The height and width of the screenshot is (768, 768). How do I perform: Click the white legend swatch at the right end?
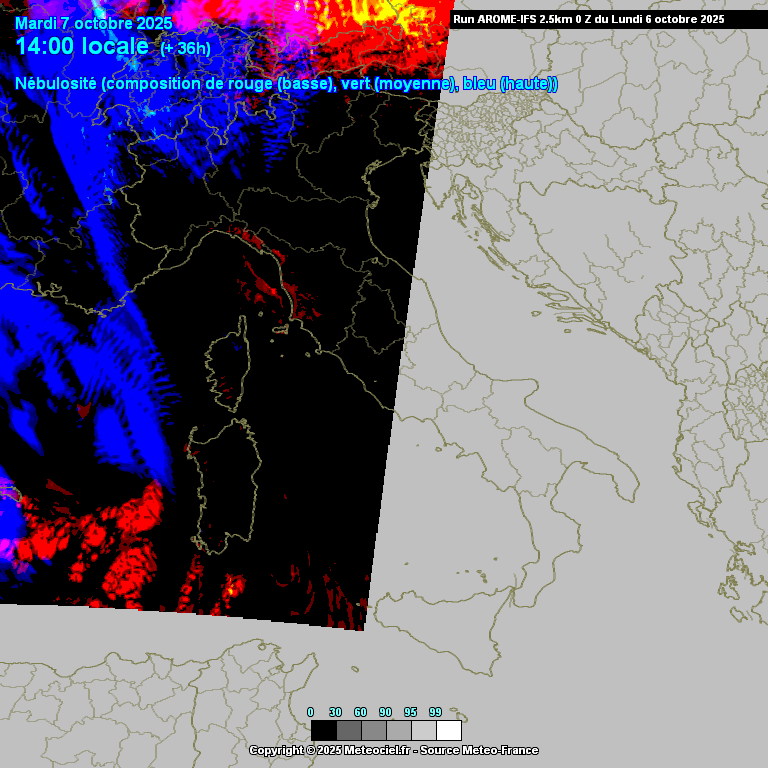(x=448, y=730)
